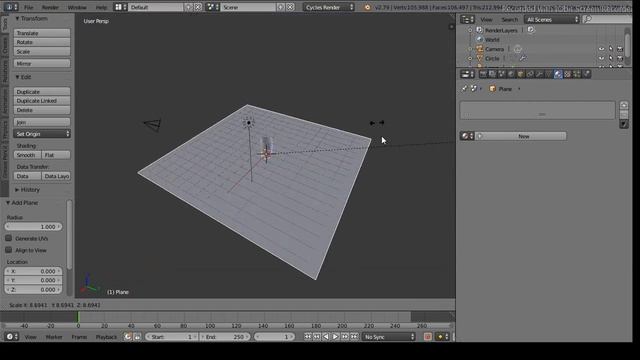The height and width of the screenshot is (360, 640).
Task: Open the Render menu
Action: coord(50,7)
